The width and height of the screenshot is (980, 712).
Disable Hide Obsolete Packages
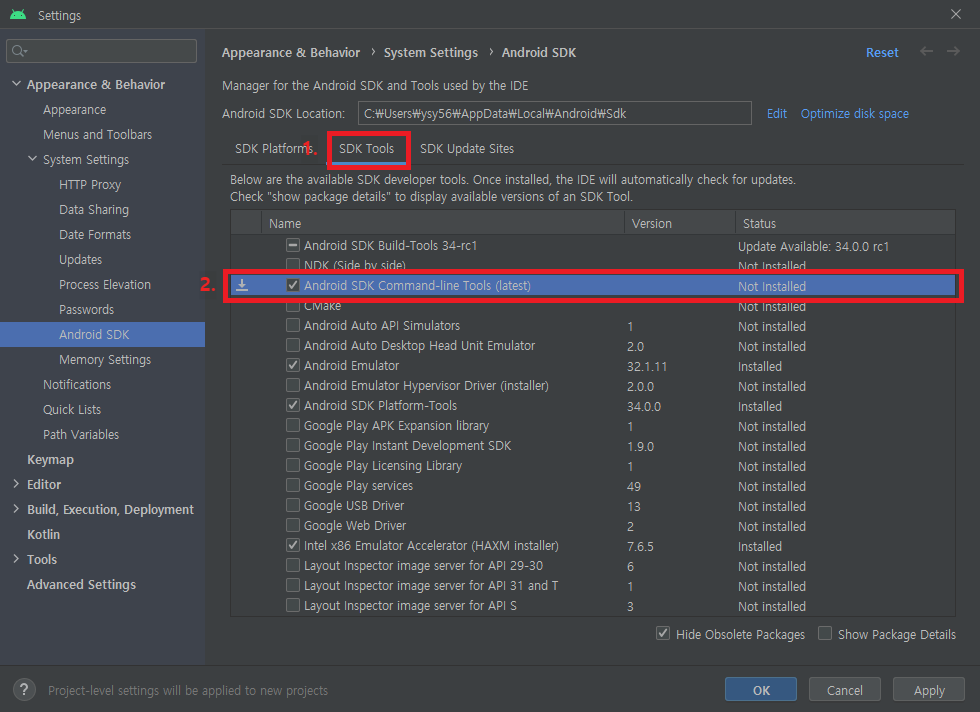663,633
